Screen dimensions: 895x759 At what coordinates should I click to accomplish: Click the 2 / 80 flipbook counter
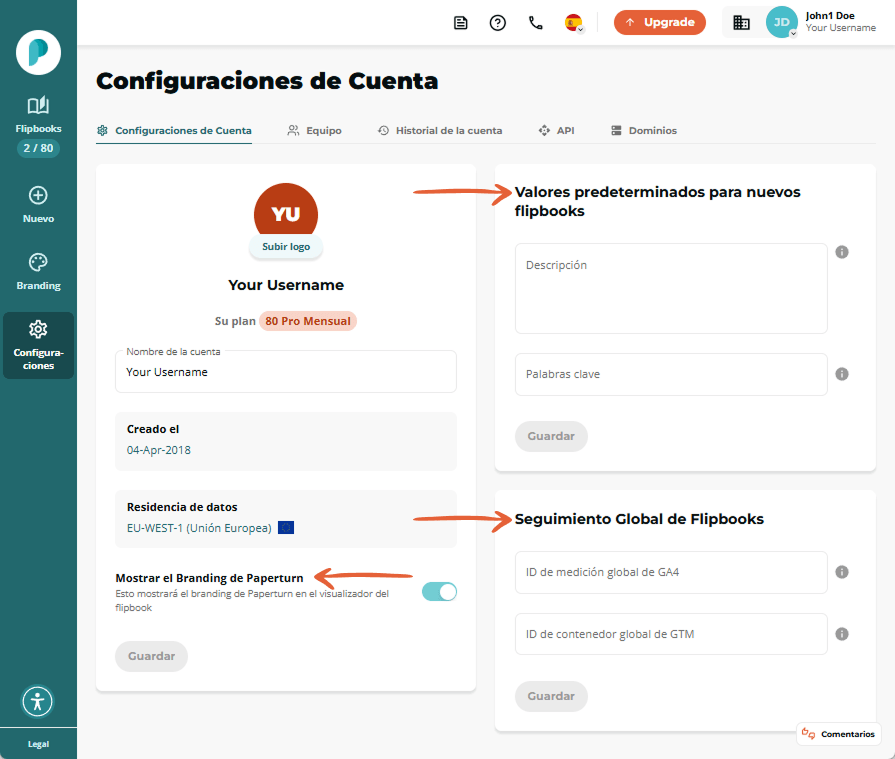(38, 148)
